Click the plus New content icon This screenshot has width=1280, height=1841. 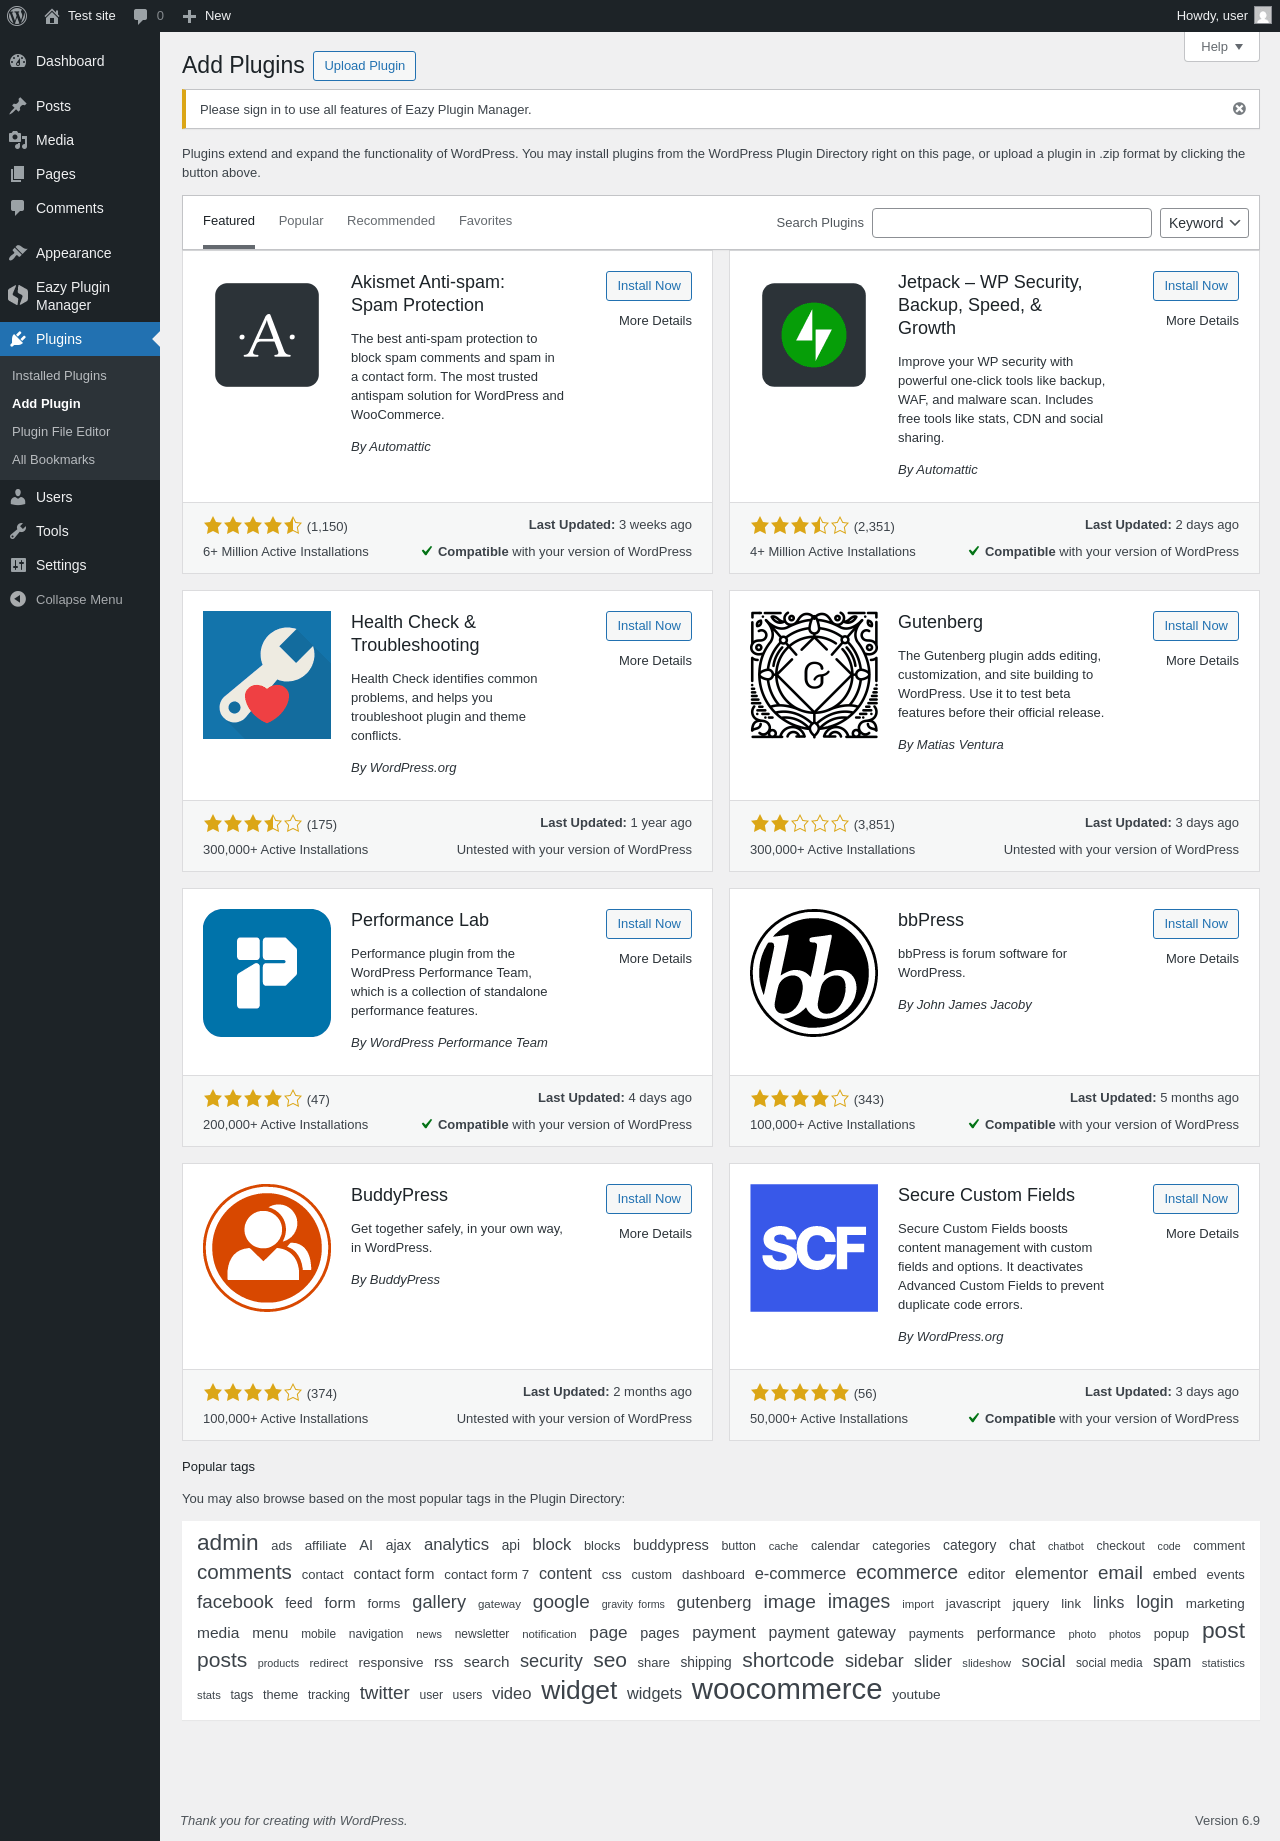tap(189, 16)
